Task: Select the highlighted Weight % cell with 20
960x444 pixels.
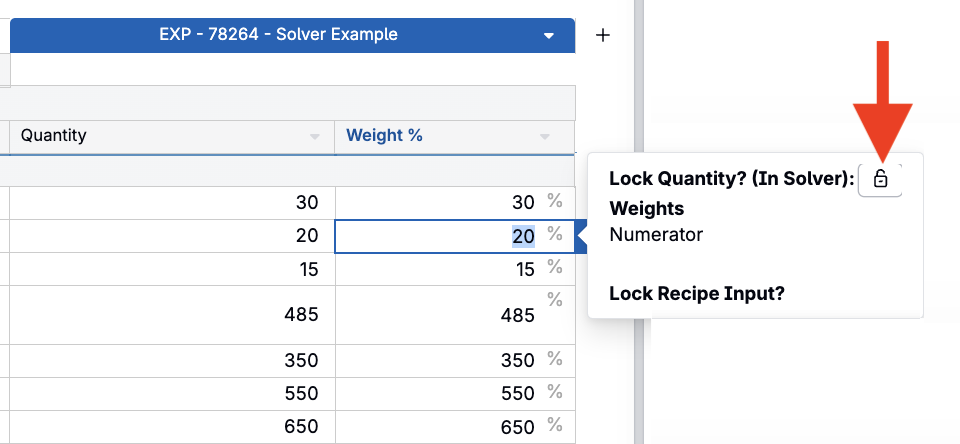Action: point(454,236)
